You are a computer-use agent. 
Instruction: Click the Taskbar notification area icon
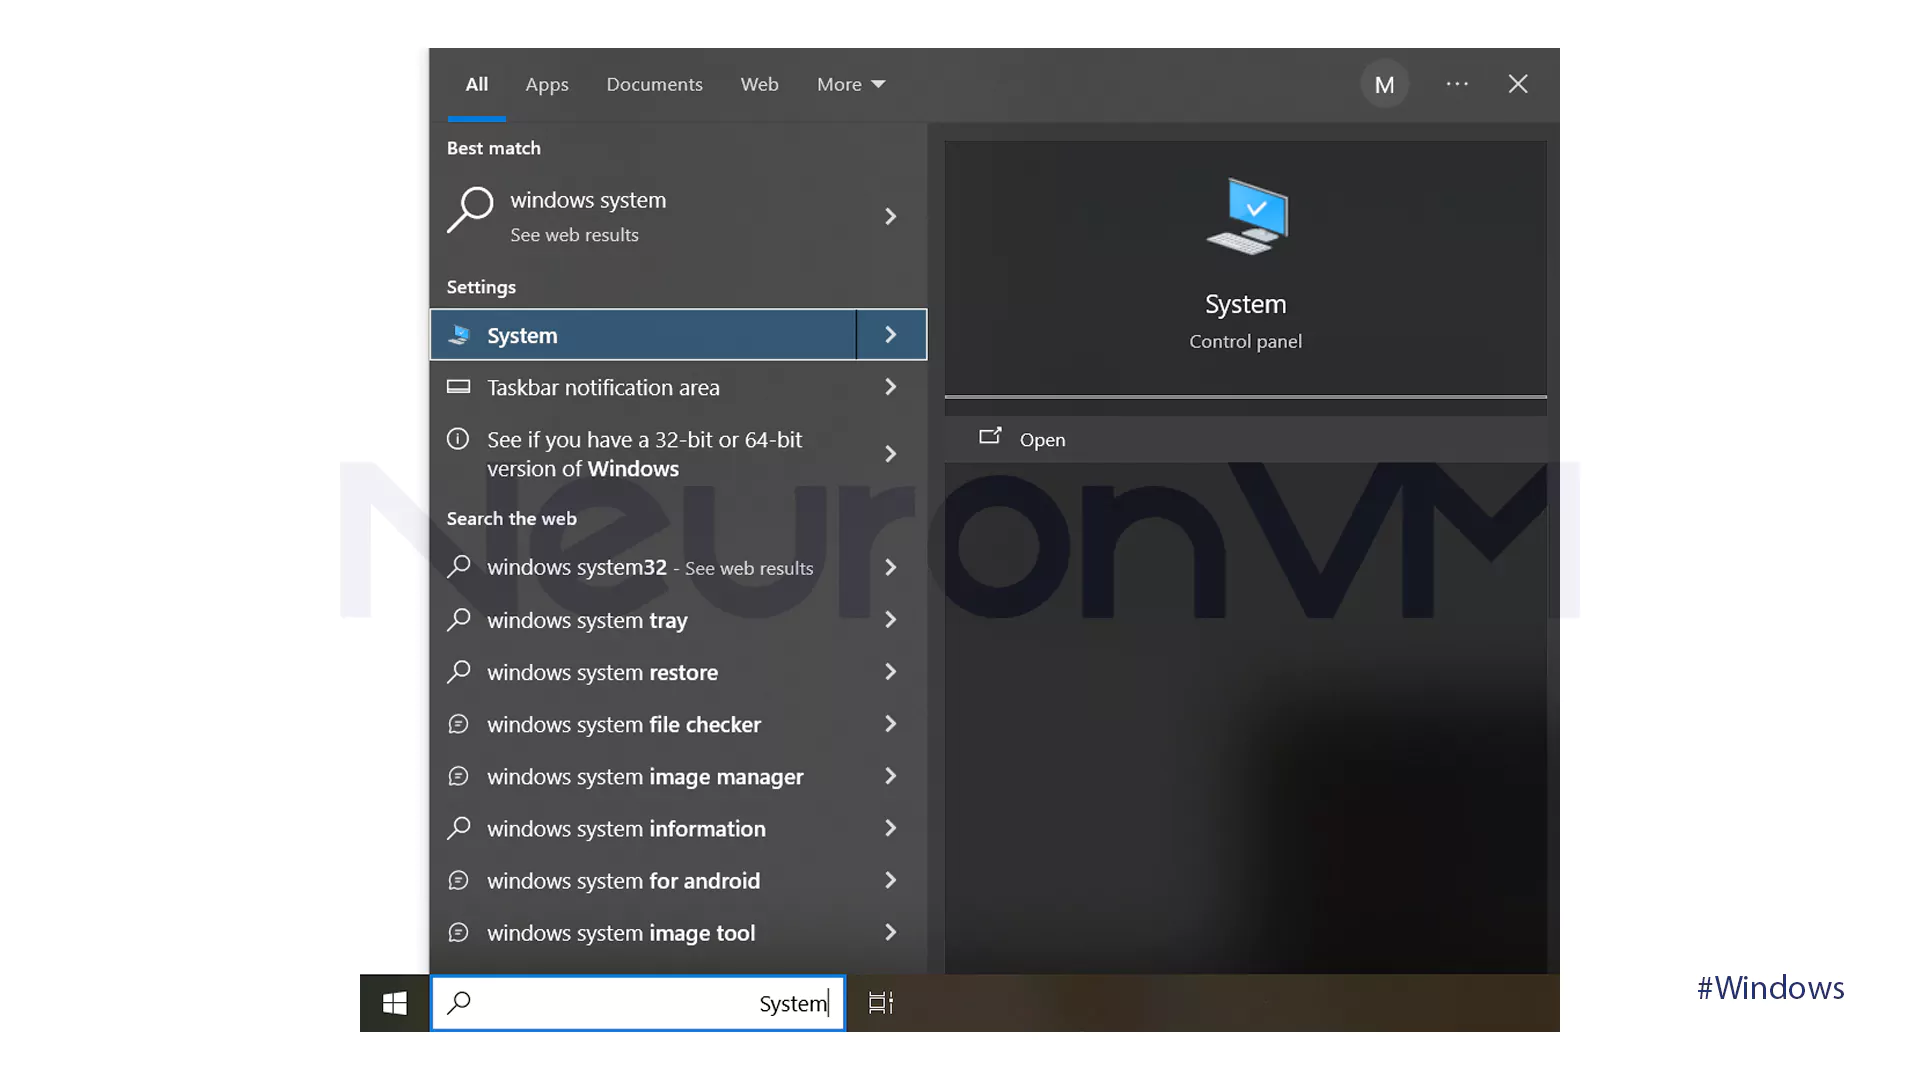[458, 387]
